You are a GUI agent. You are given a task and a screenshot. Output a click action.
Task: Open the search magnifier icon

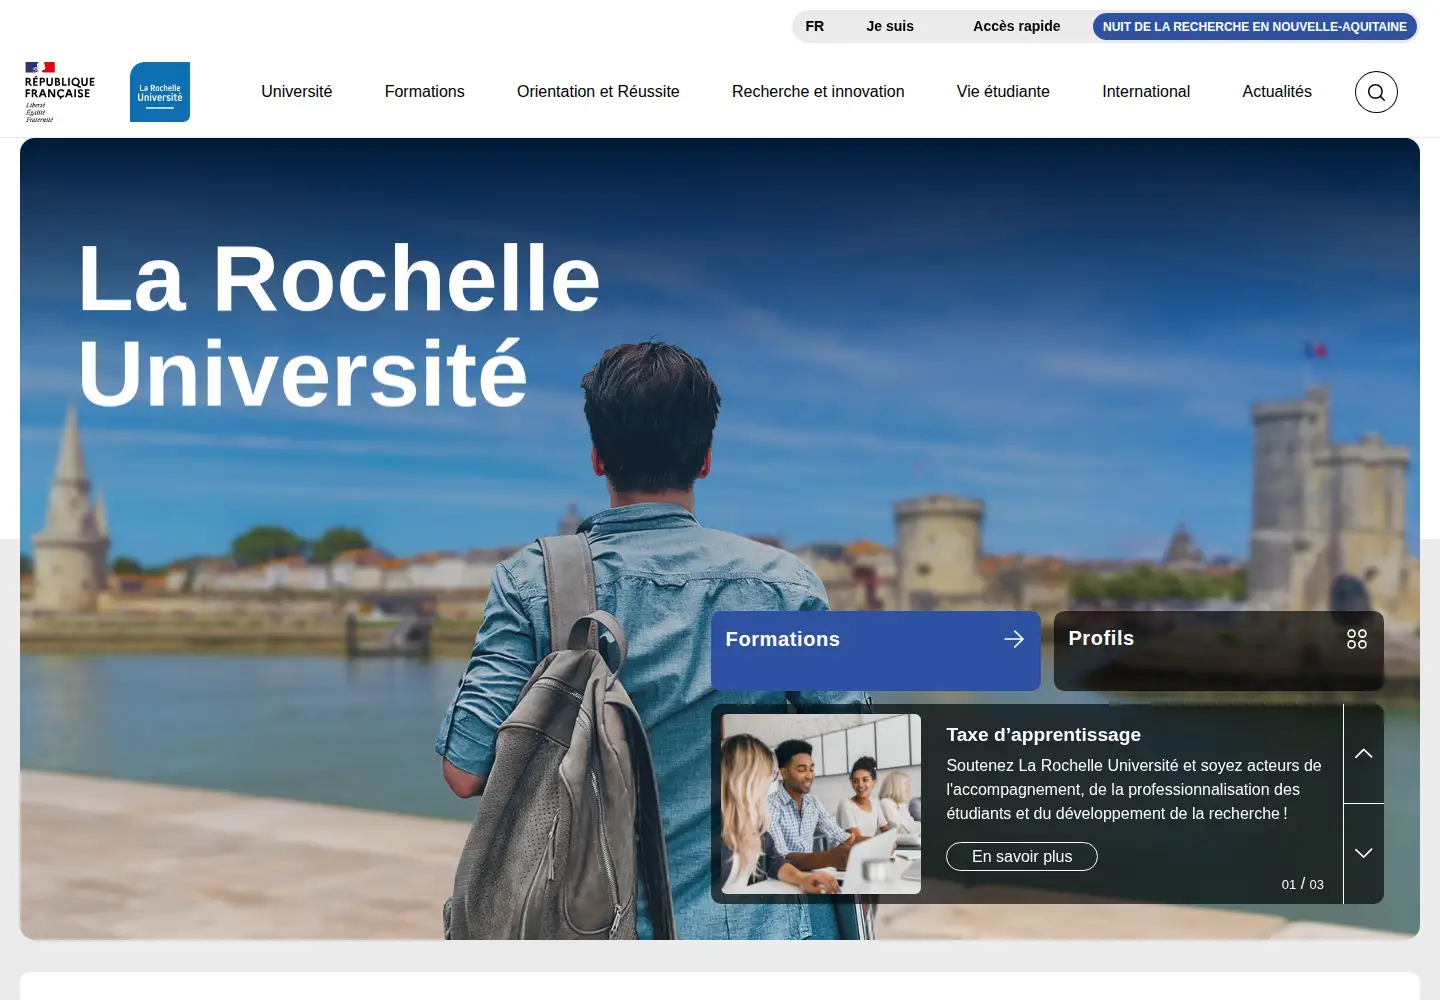pos(1376,92)
